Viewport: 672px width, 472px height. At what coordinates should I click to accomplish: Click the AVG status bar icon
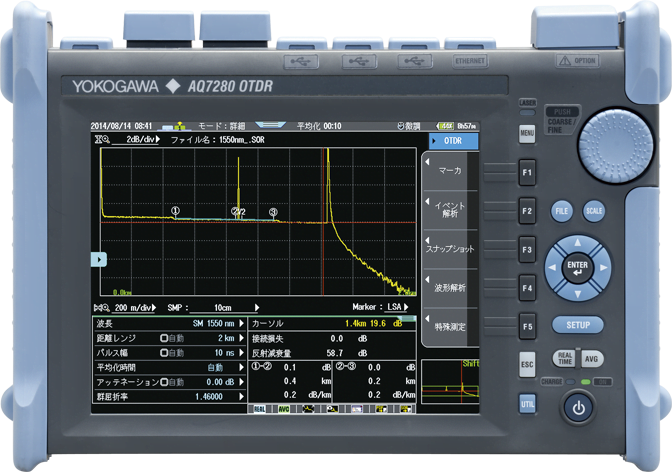point(284,409)
